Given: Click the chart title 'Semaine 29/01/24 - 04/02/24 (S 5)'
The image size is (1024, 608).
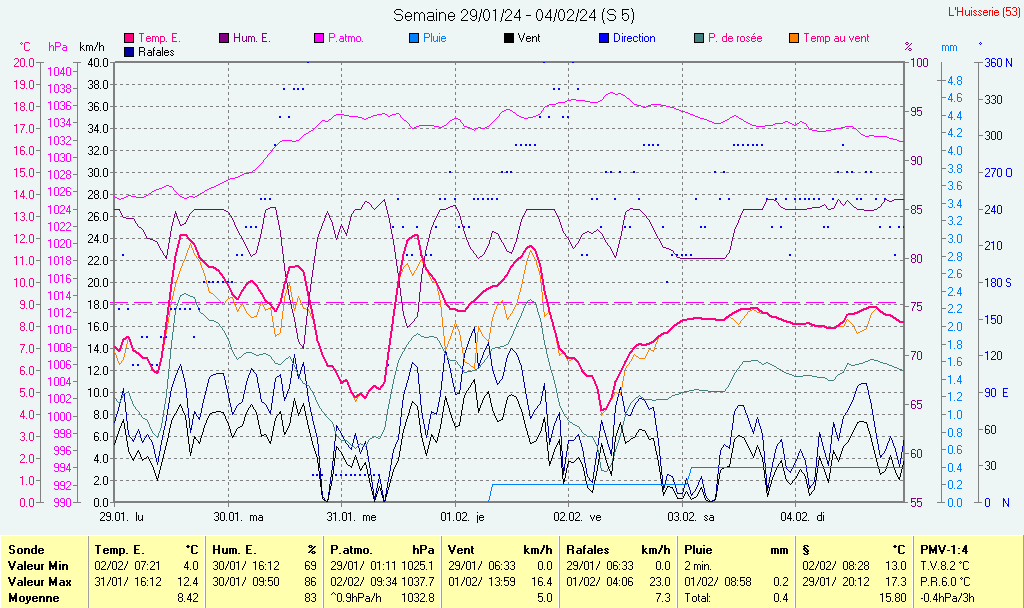Looking at the screenshot, I should 514,15.
